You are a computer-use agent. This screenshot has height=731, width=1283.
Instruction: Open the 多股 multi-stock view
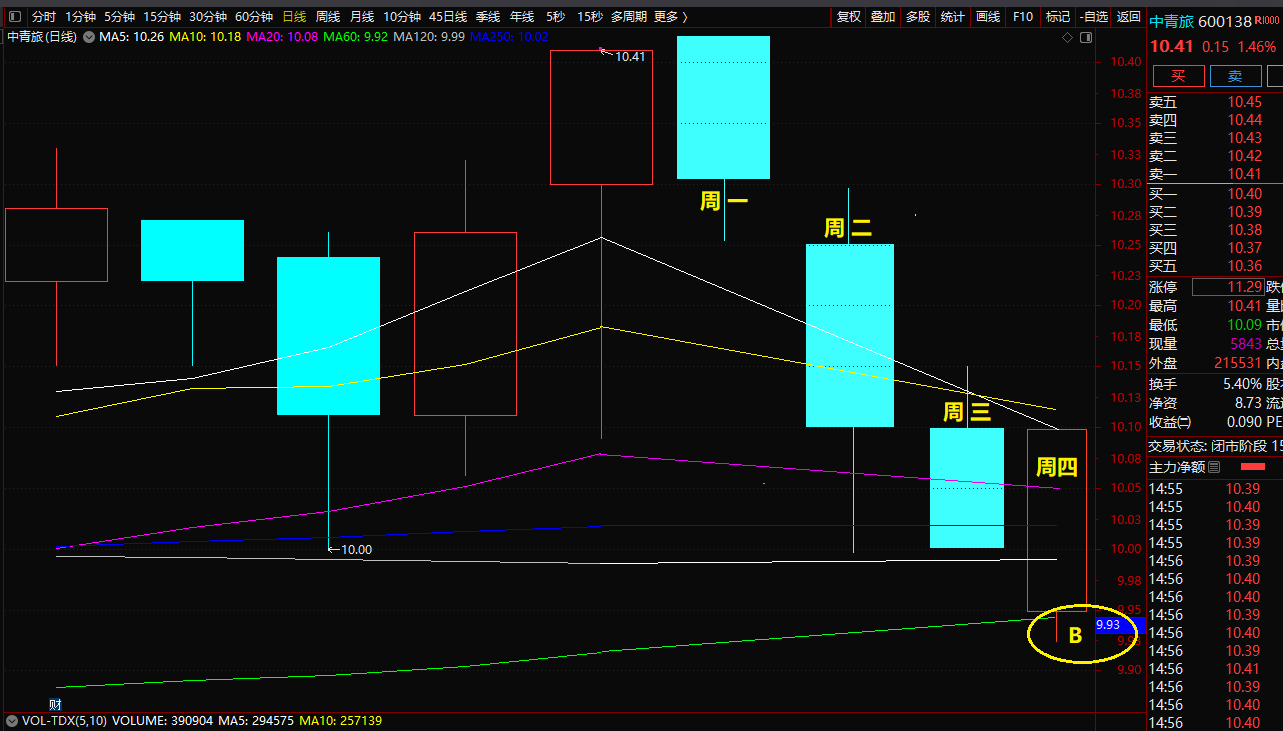pos(918,17)
